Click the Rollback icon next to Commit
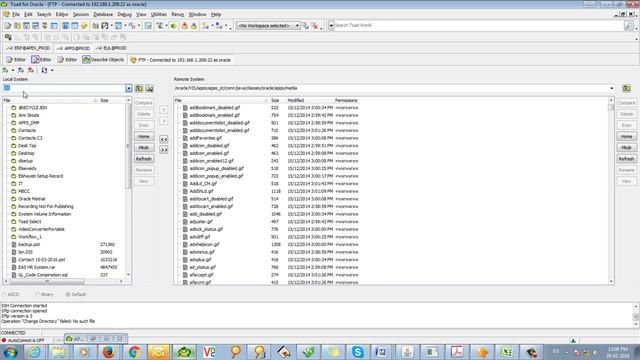 194,26
